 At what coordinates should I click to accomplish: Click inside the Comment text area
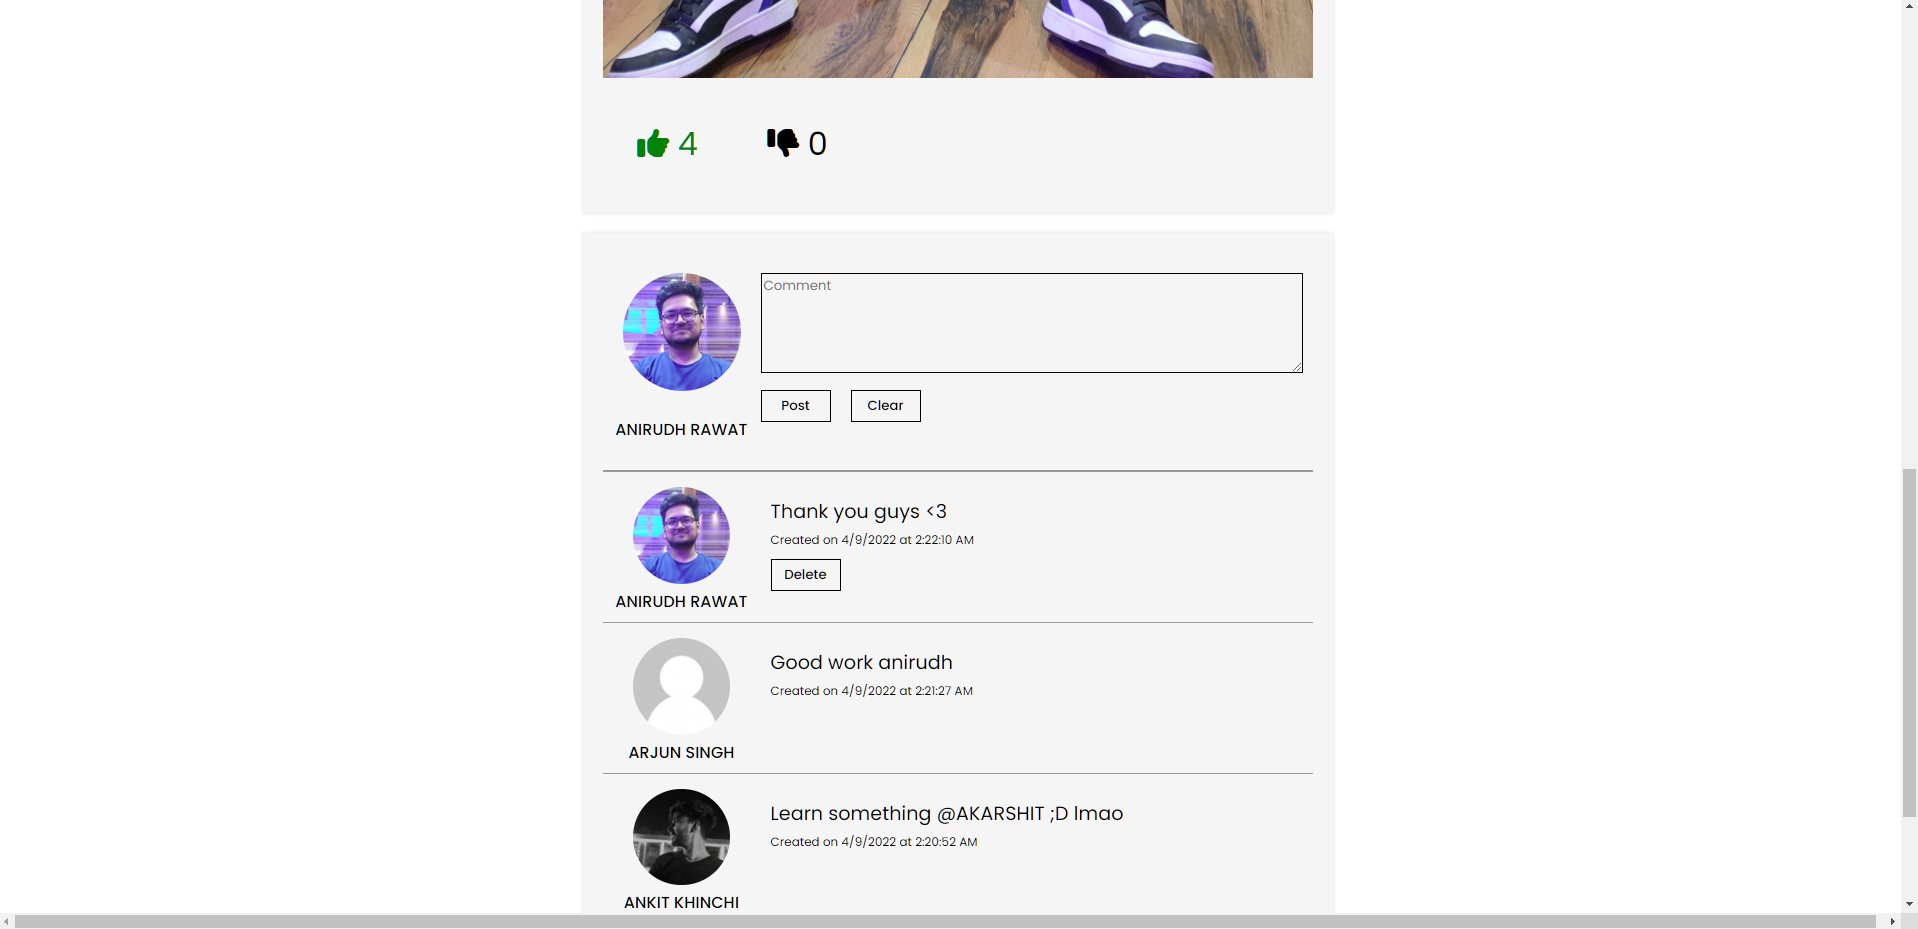1031,322
